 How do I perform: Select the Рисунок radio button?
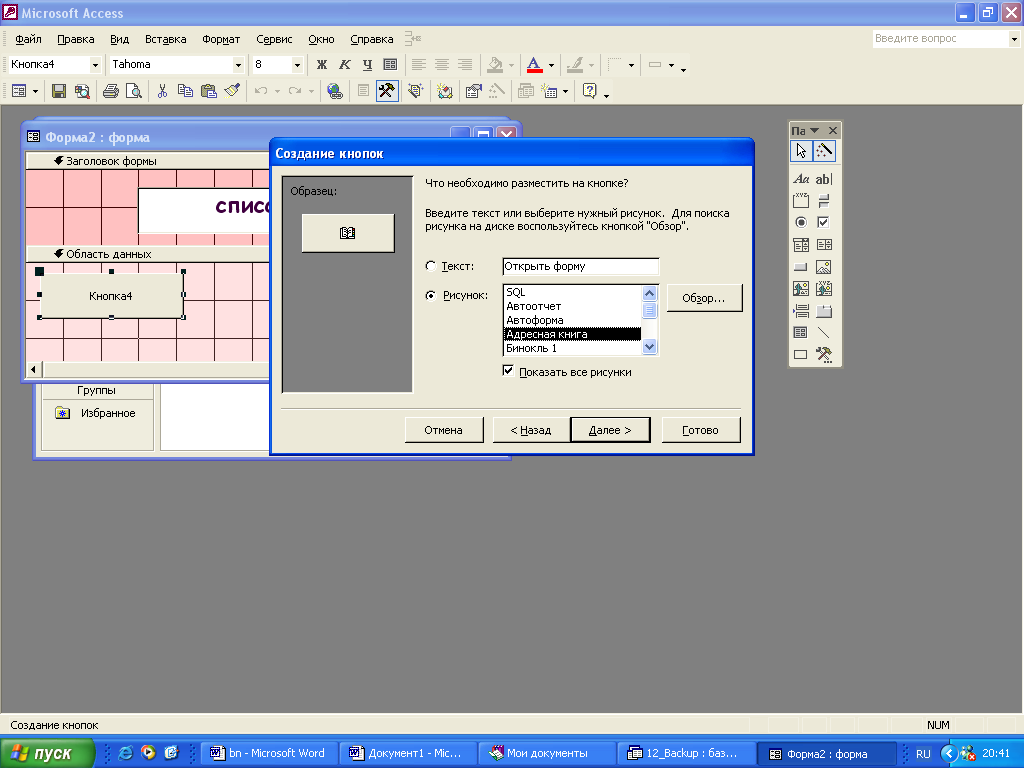pyautogui.click(x=431, y=295)
